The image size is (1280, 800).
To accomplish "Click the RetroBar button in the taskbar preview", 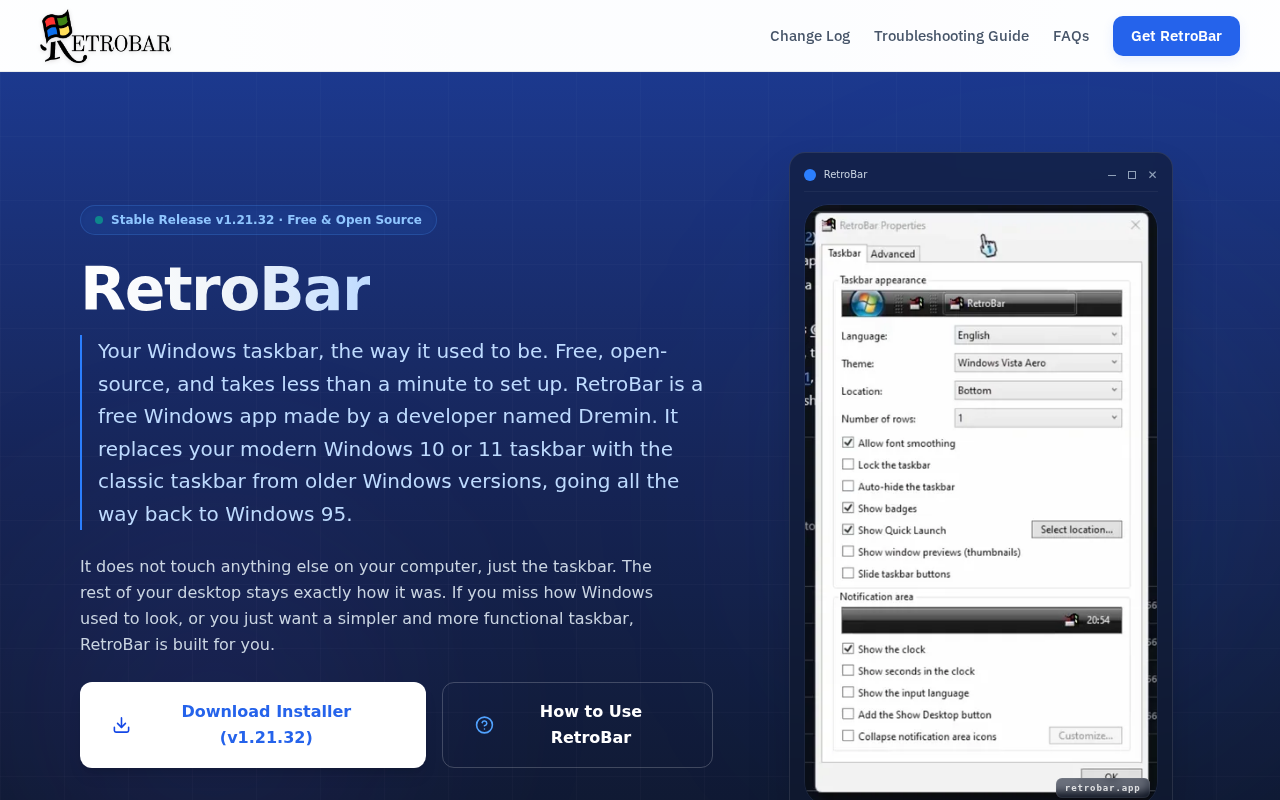I will [x=1010, y=303].
